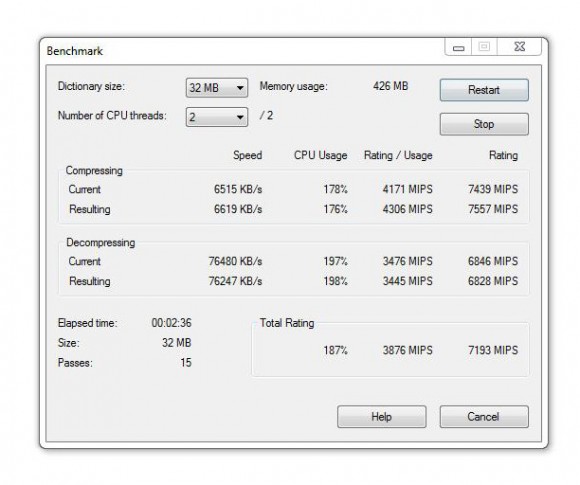580x485 pixels.
Task: Click the Rating / Usage column header
Action: [398, 155]
